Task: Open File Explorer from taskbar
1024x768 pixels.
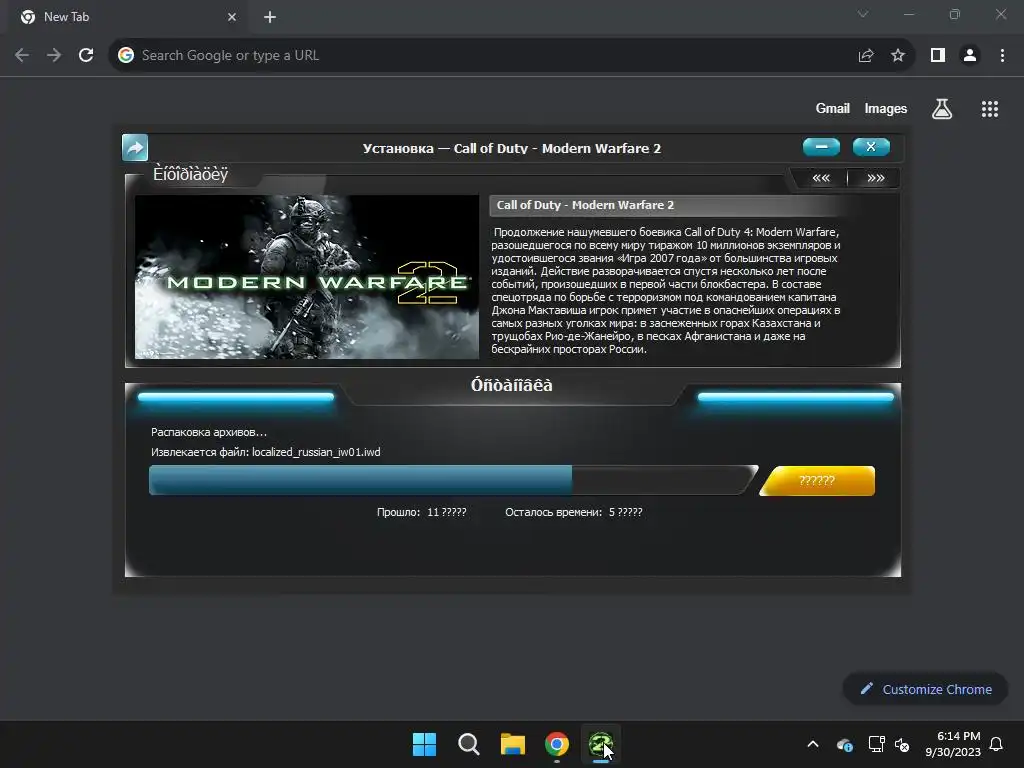Action: 513,744
